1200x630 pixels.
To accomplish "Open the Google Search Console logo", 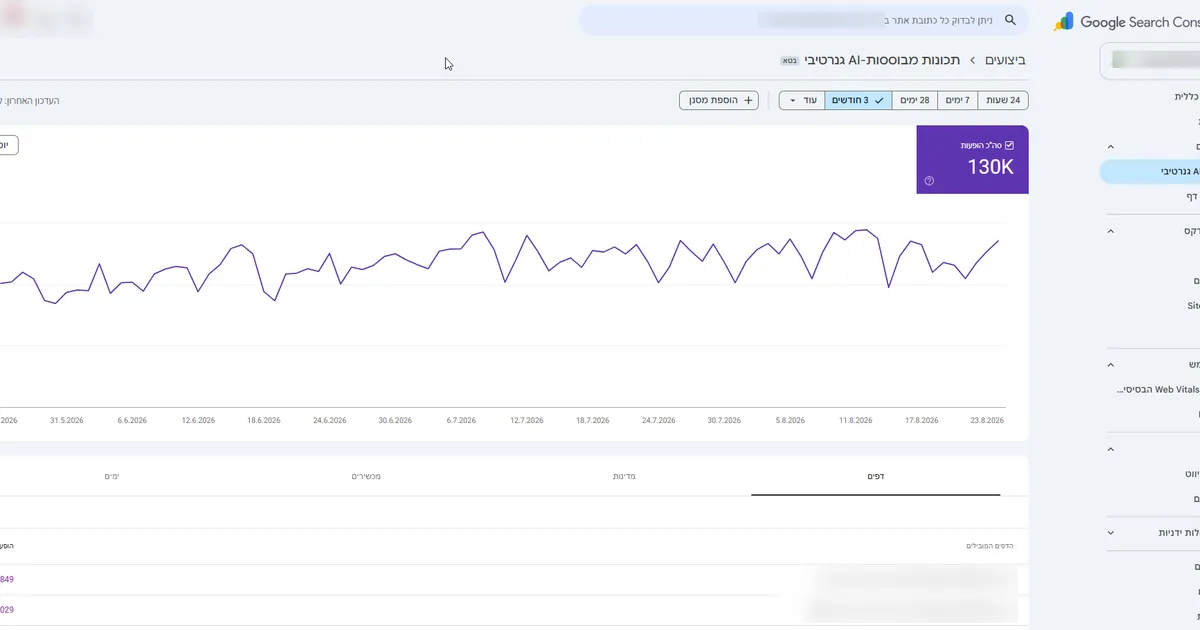I will (1127, 22).
